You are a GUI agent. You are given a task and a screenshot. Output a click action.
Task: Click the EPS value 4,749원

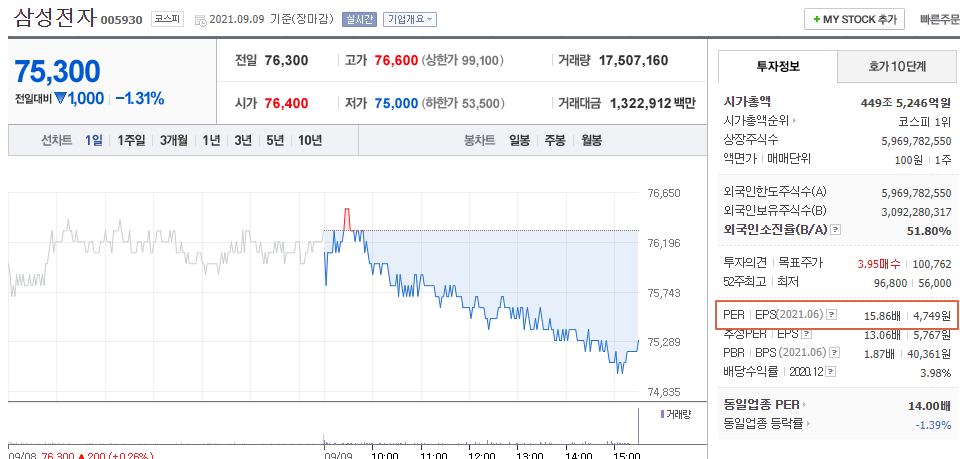pos(931,316)
